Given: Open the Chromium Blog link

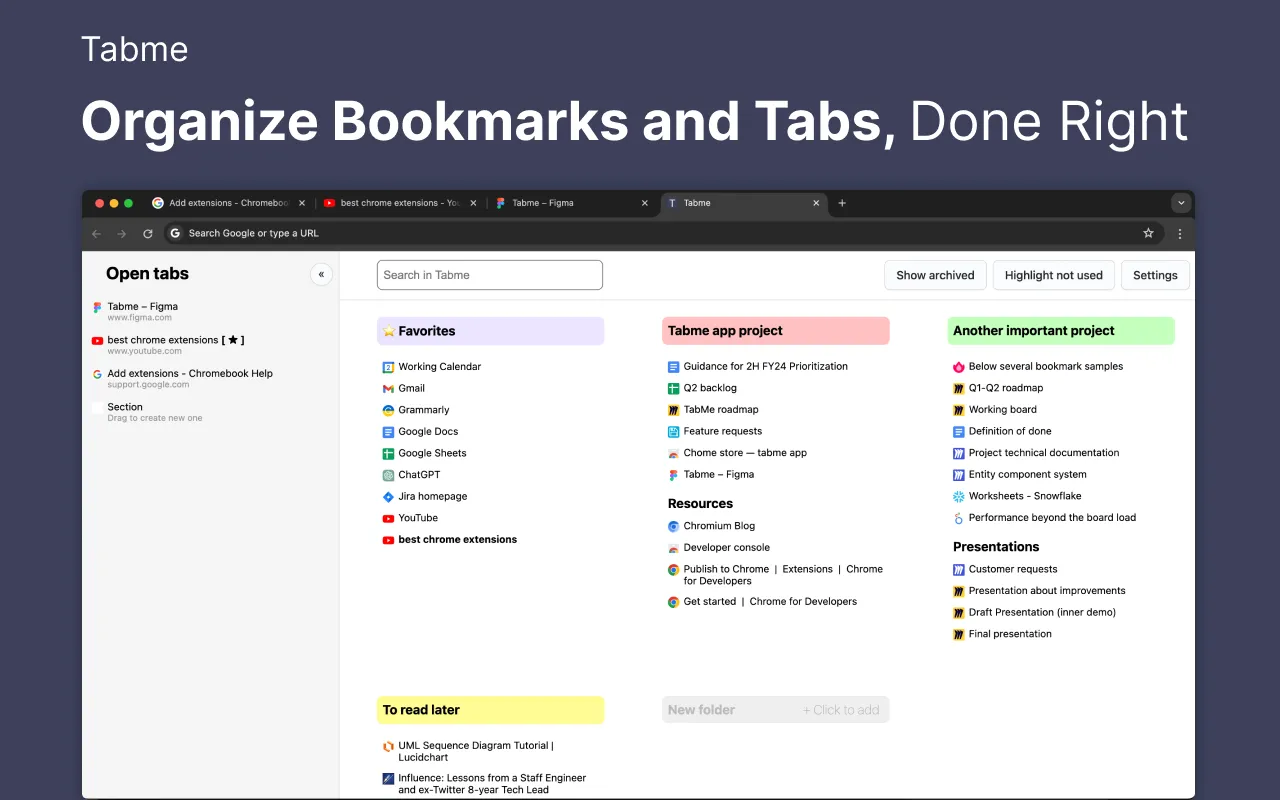Looking at the screenshot, I should [719, 525].
